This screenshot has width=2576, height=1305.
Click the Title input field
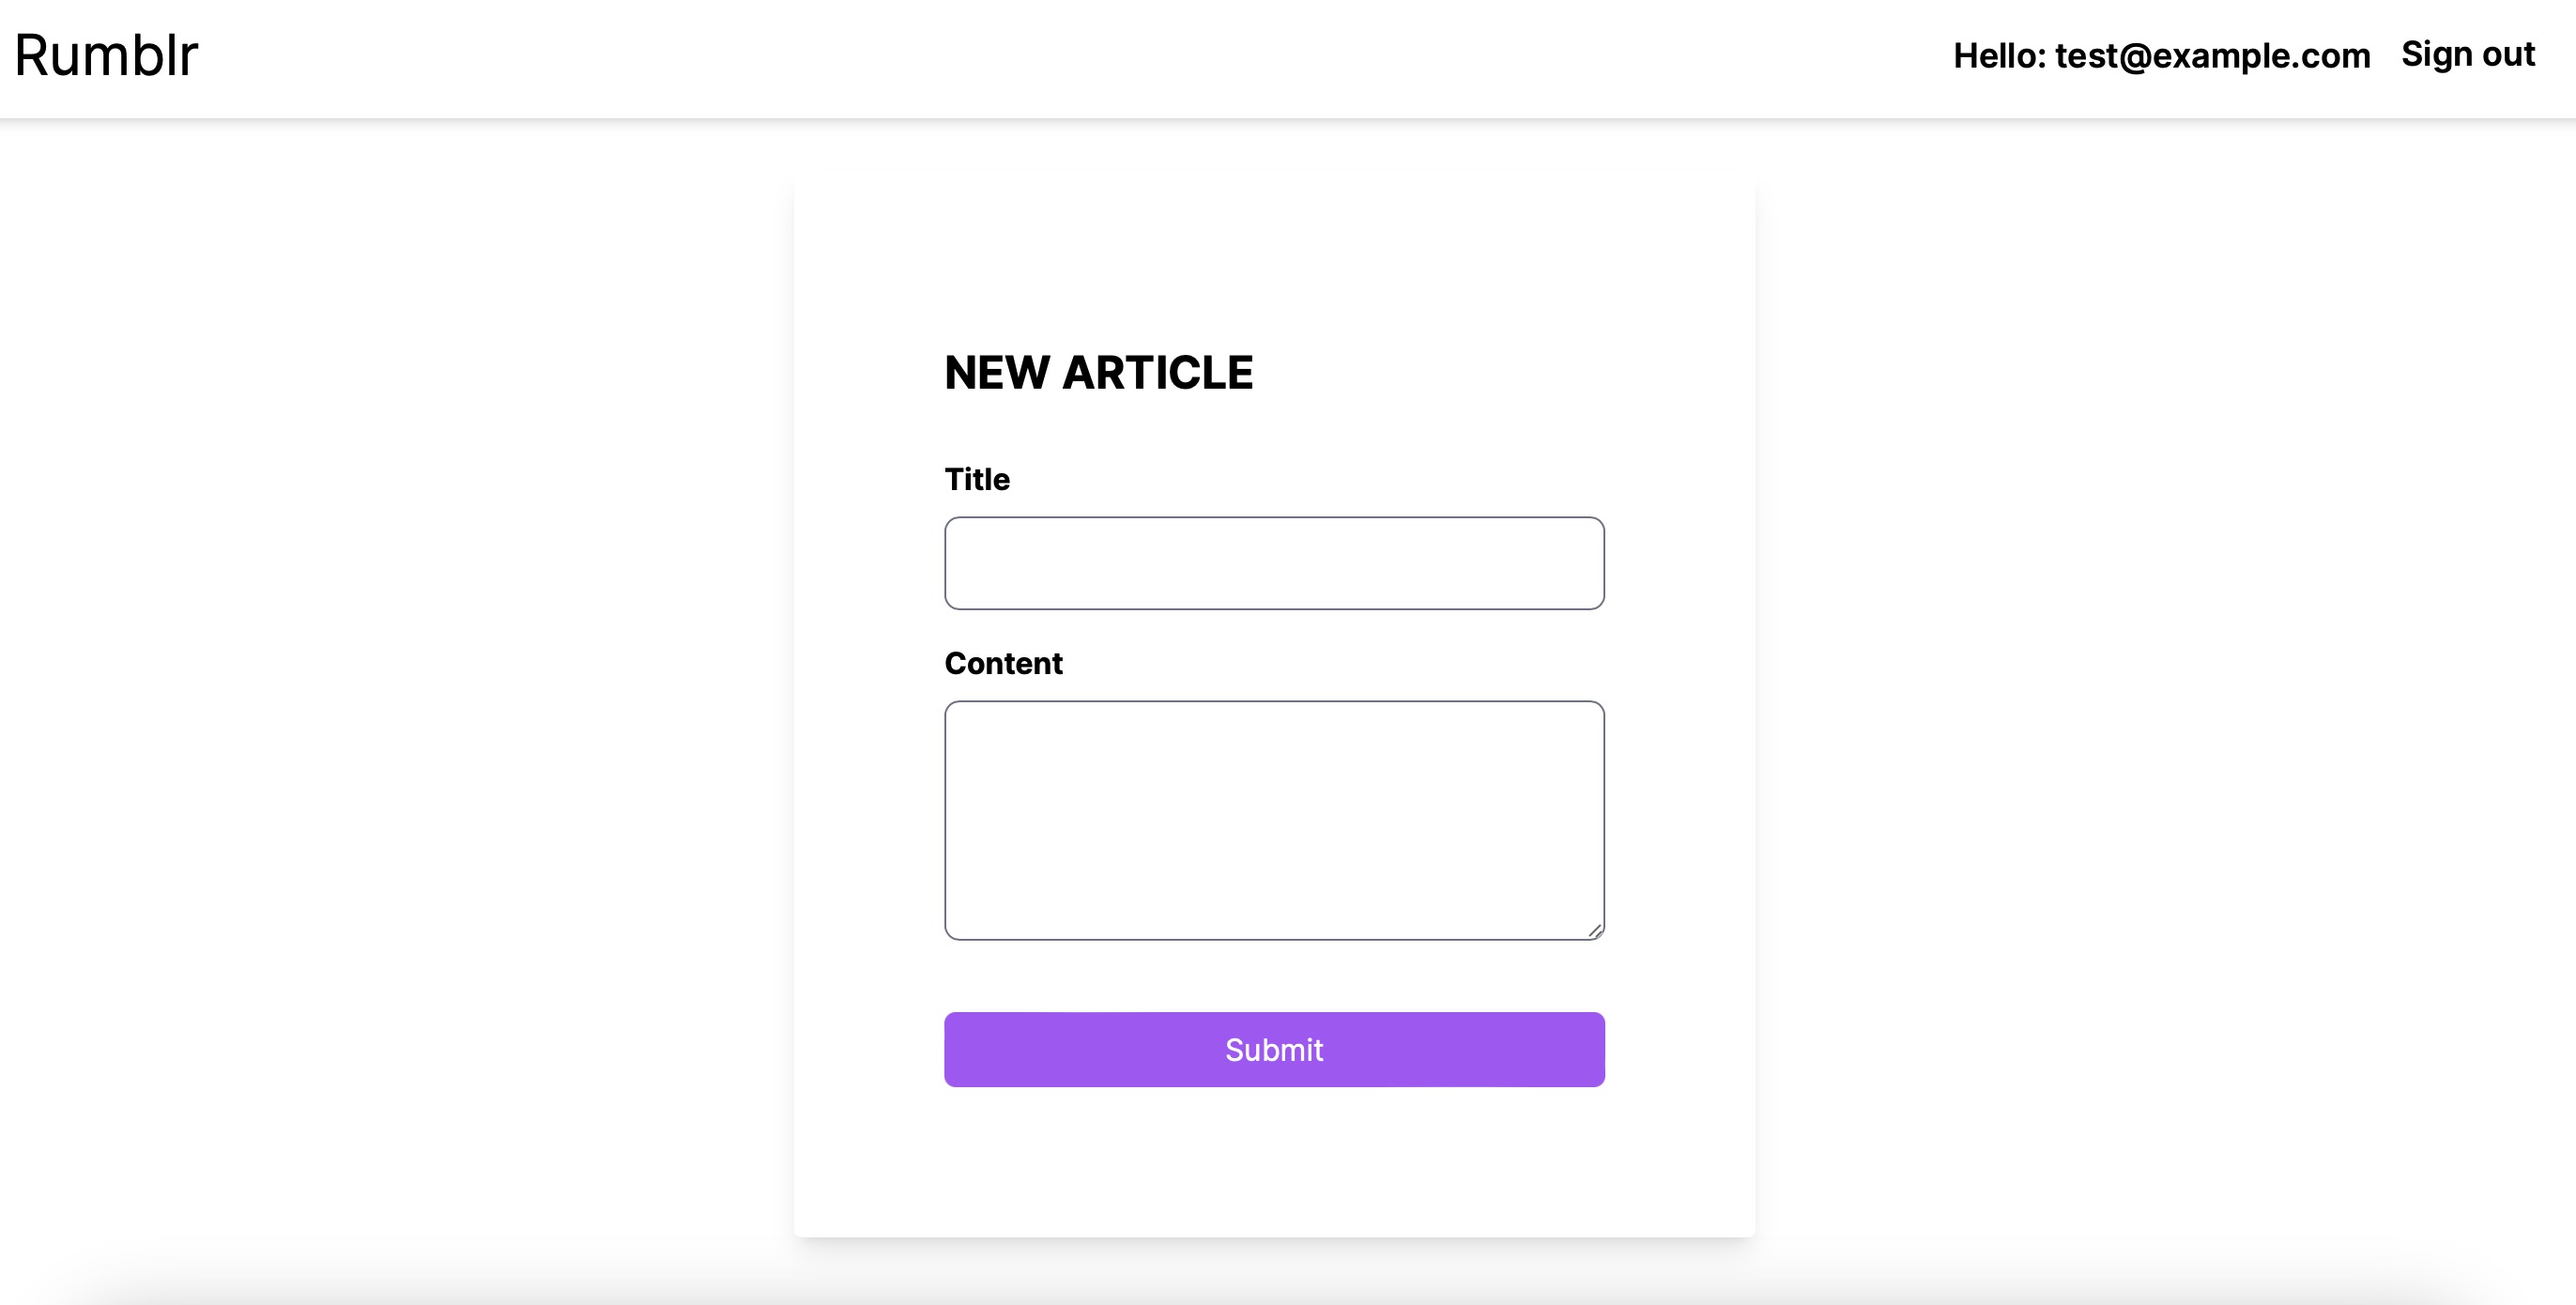click(x=1274, y=563)
